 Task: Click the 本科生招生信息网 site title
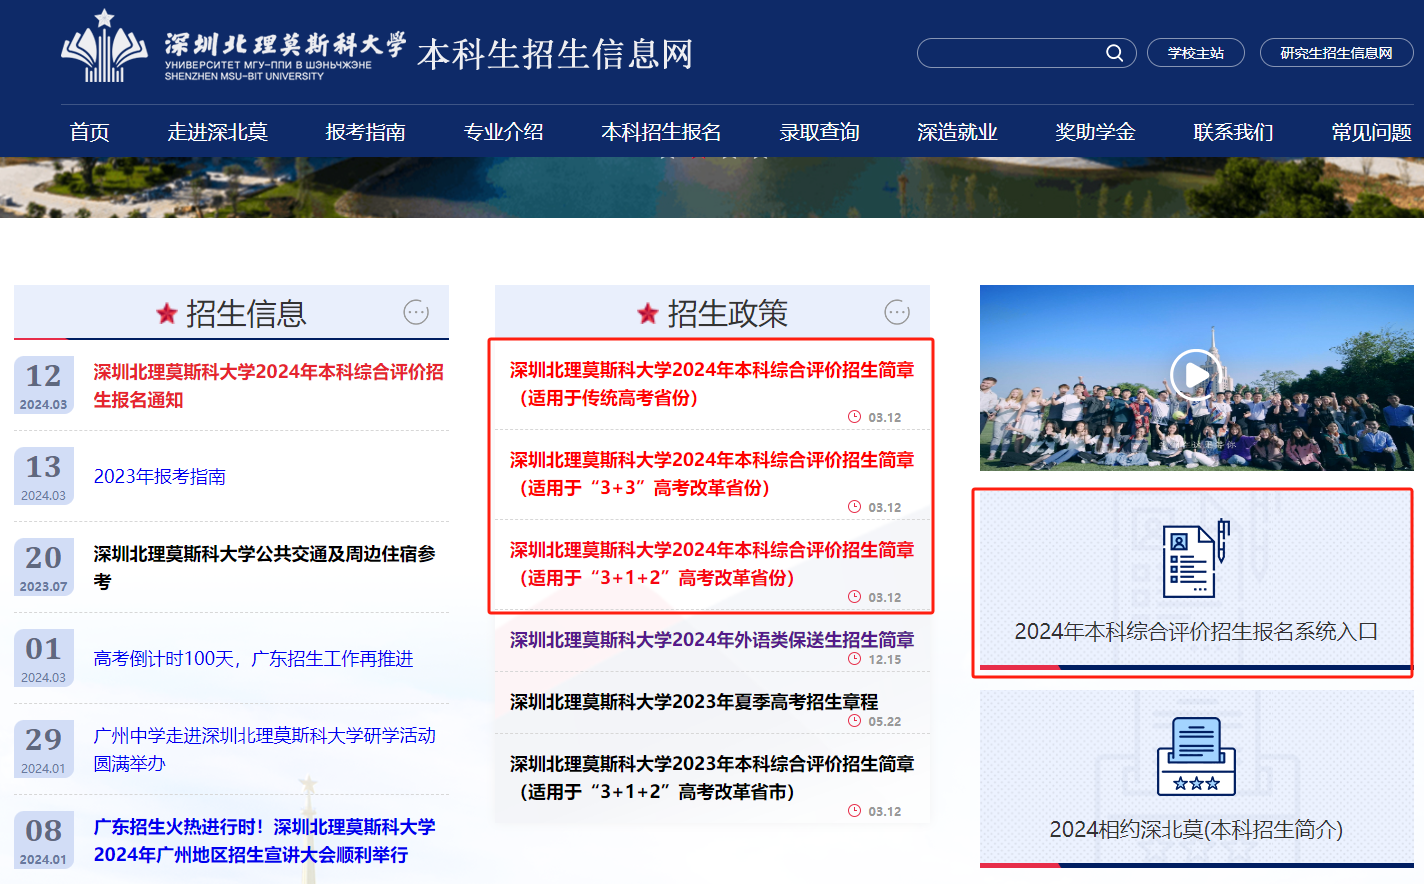coord(555,54)
